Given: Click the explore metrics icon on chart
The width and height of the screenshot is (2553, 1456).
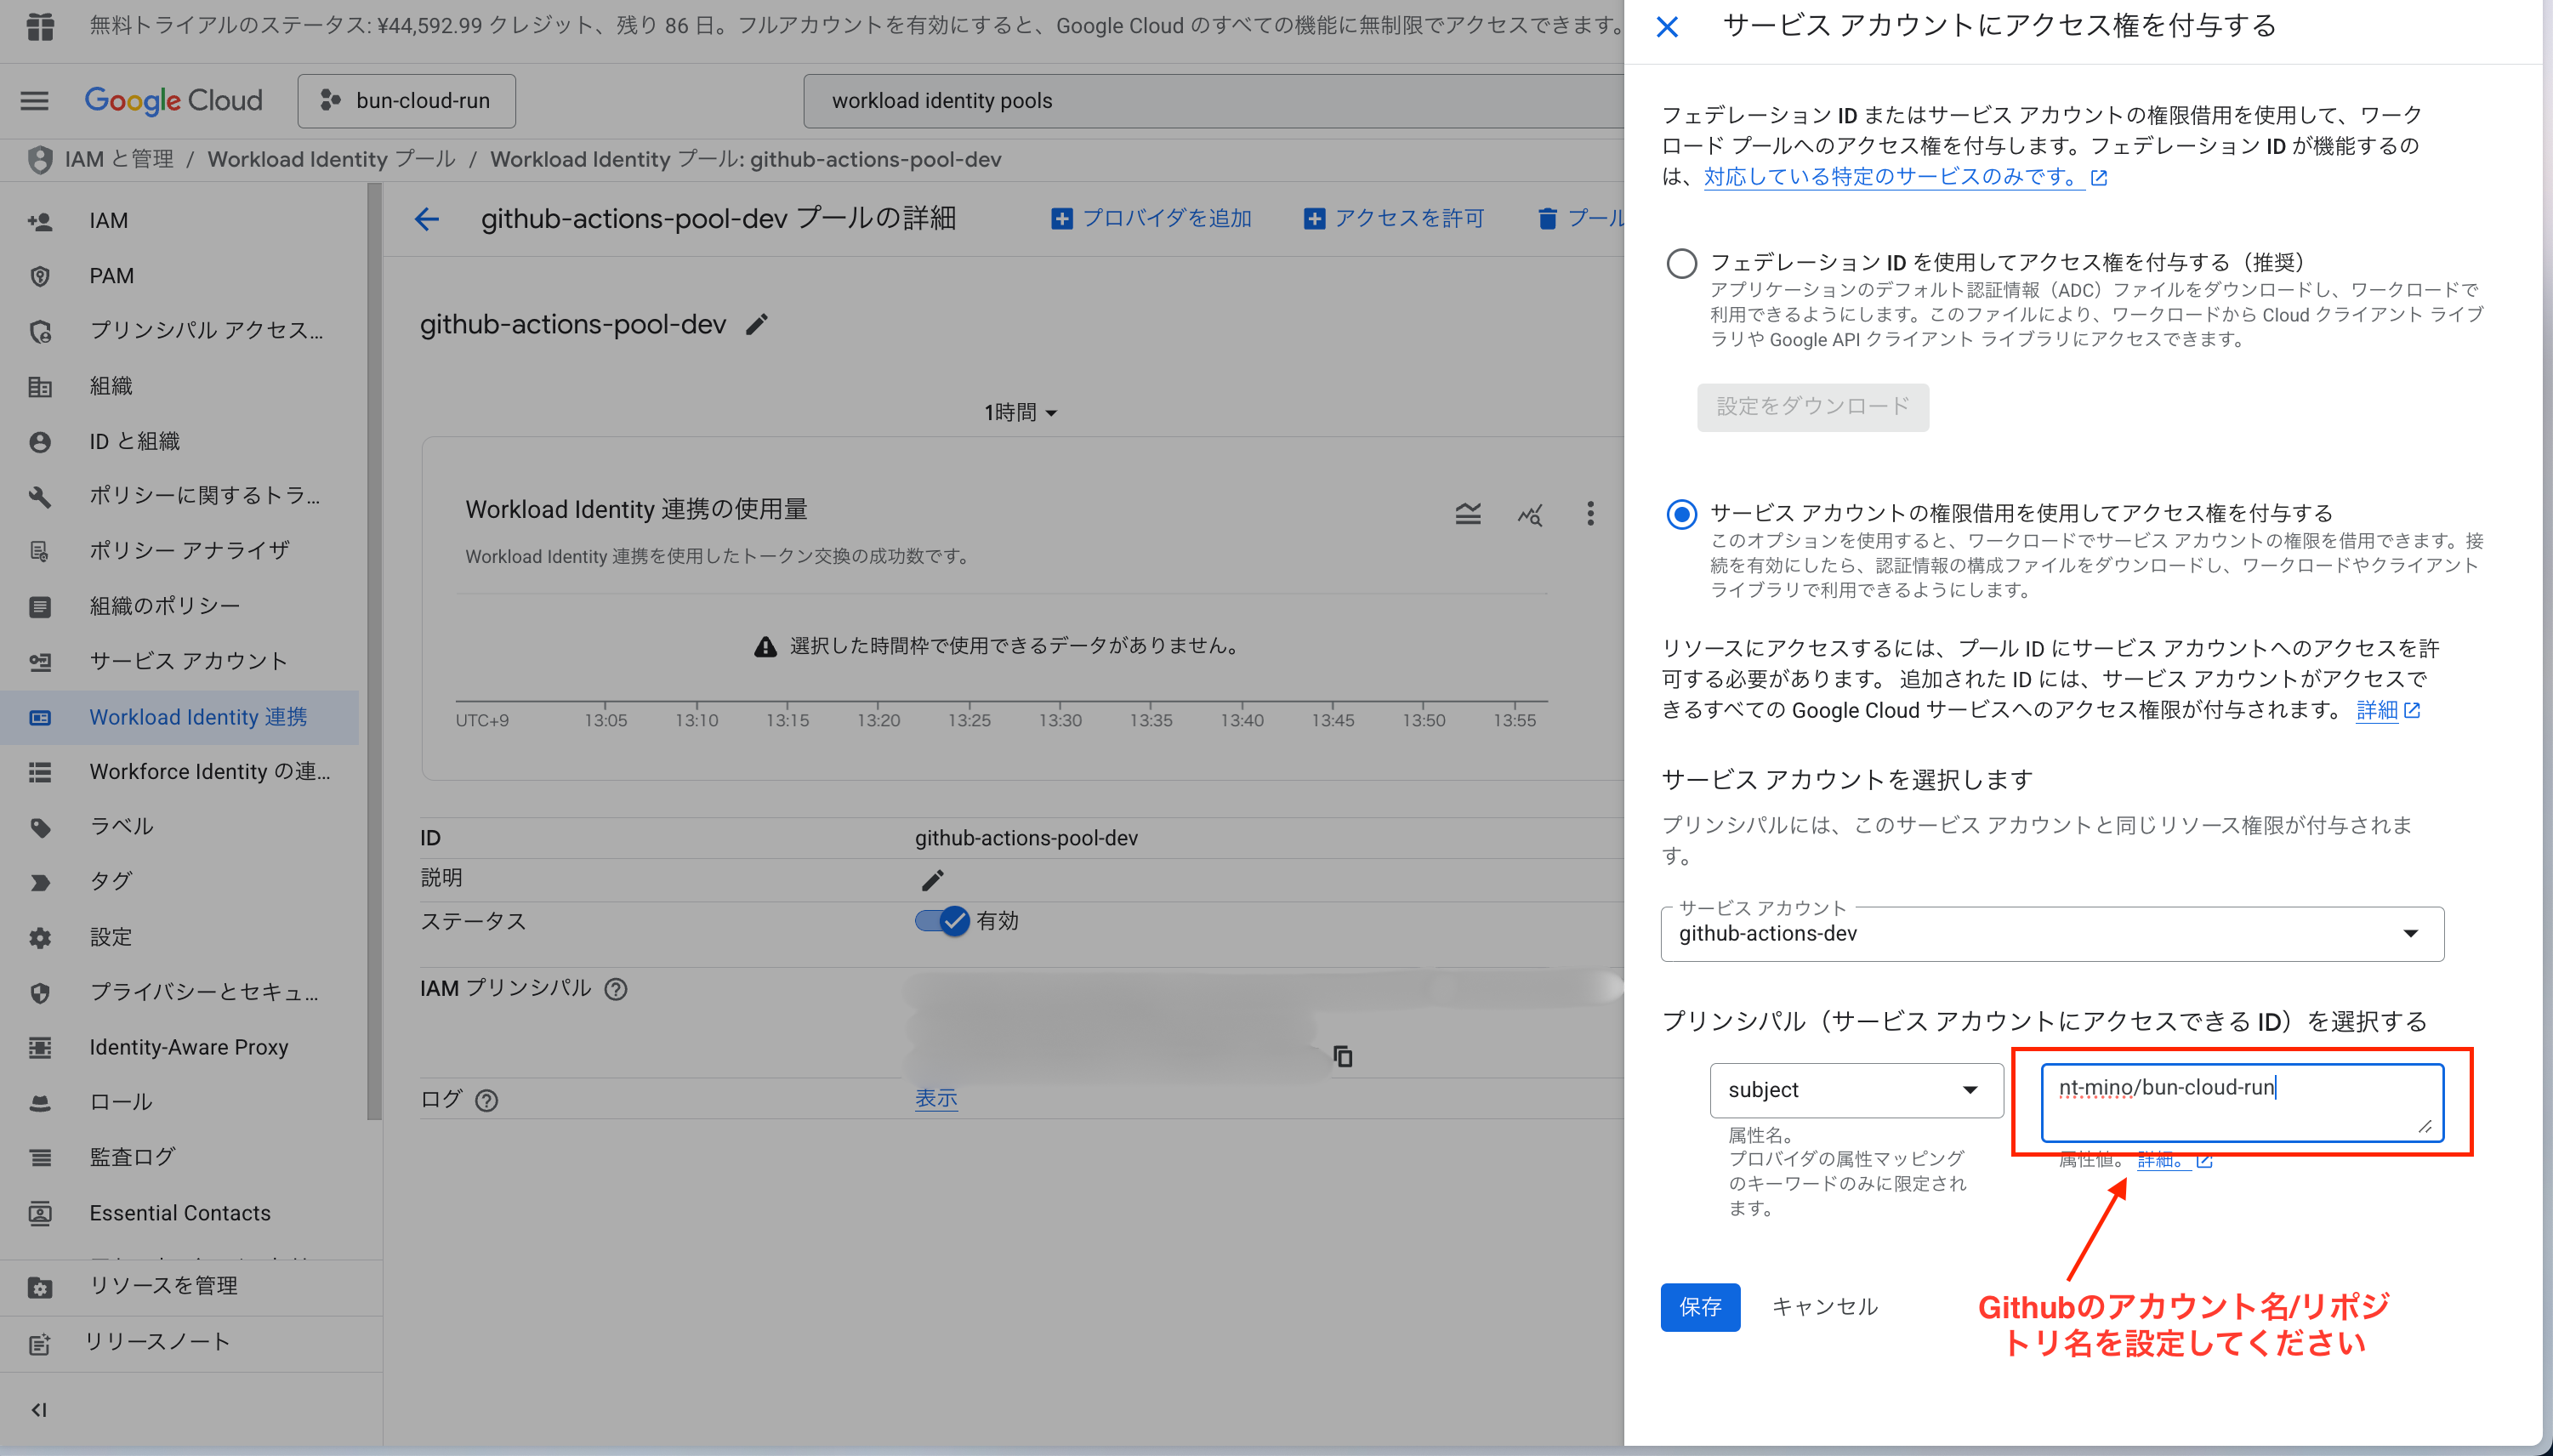Looking at the screenshot, I should (x=1530, y=514).
